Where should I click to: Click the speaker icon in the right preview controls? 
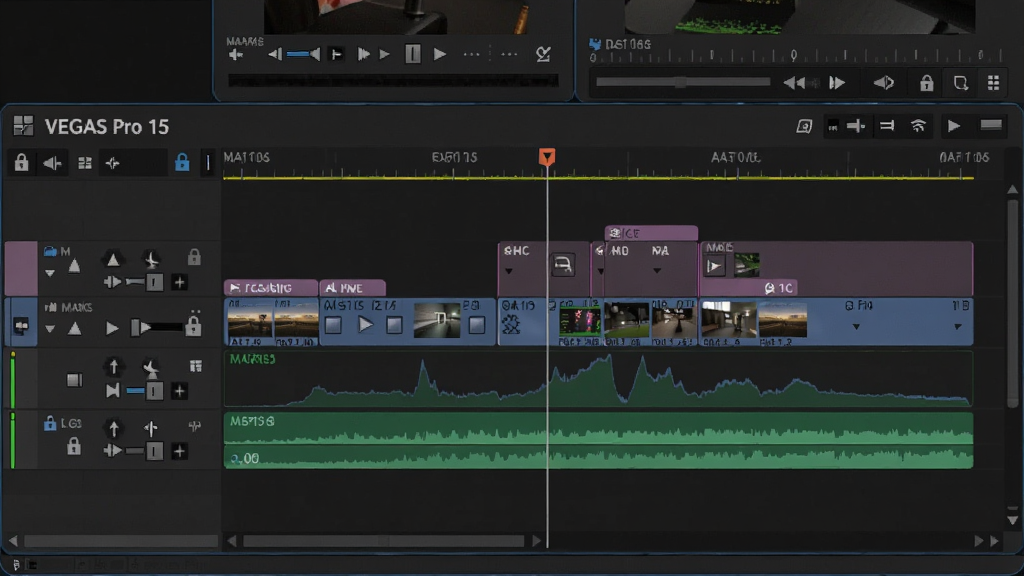(x=884, y=83)
